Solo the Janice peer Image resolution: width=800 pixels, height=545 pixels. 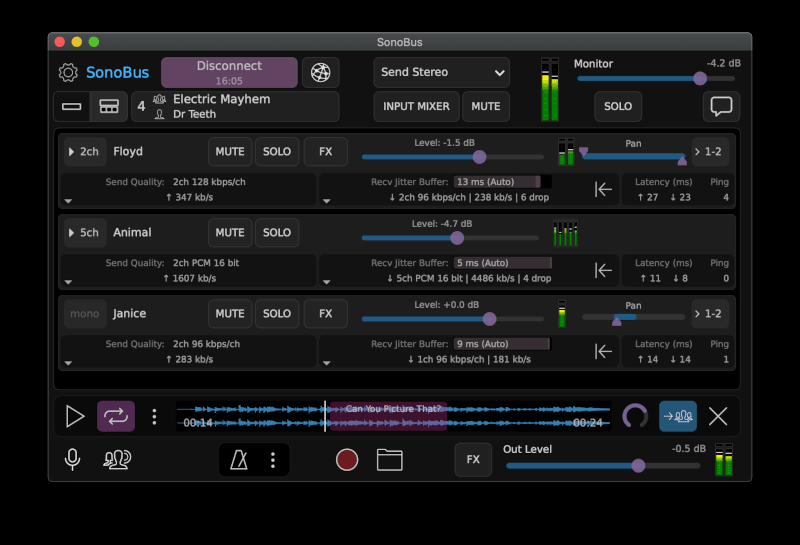tap(276, 314)
